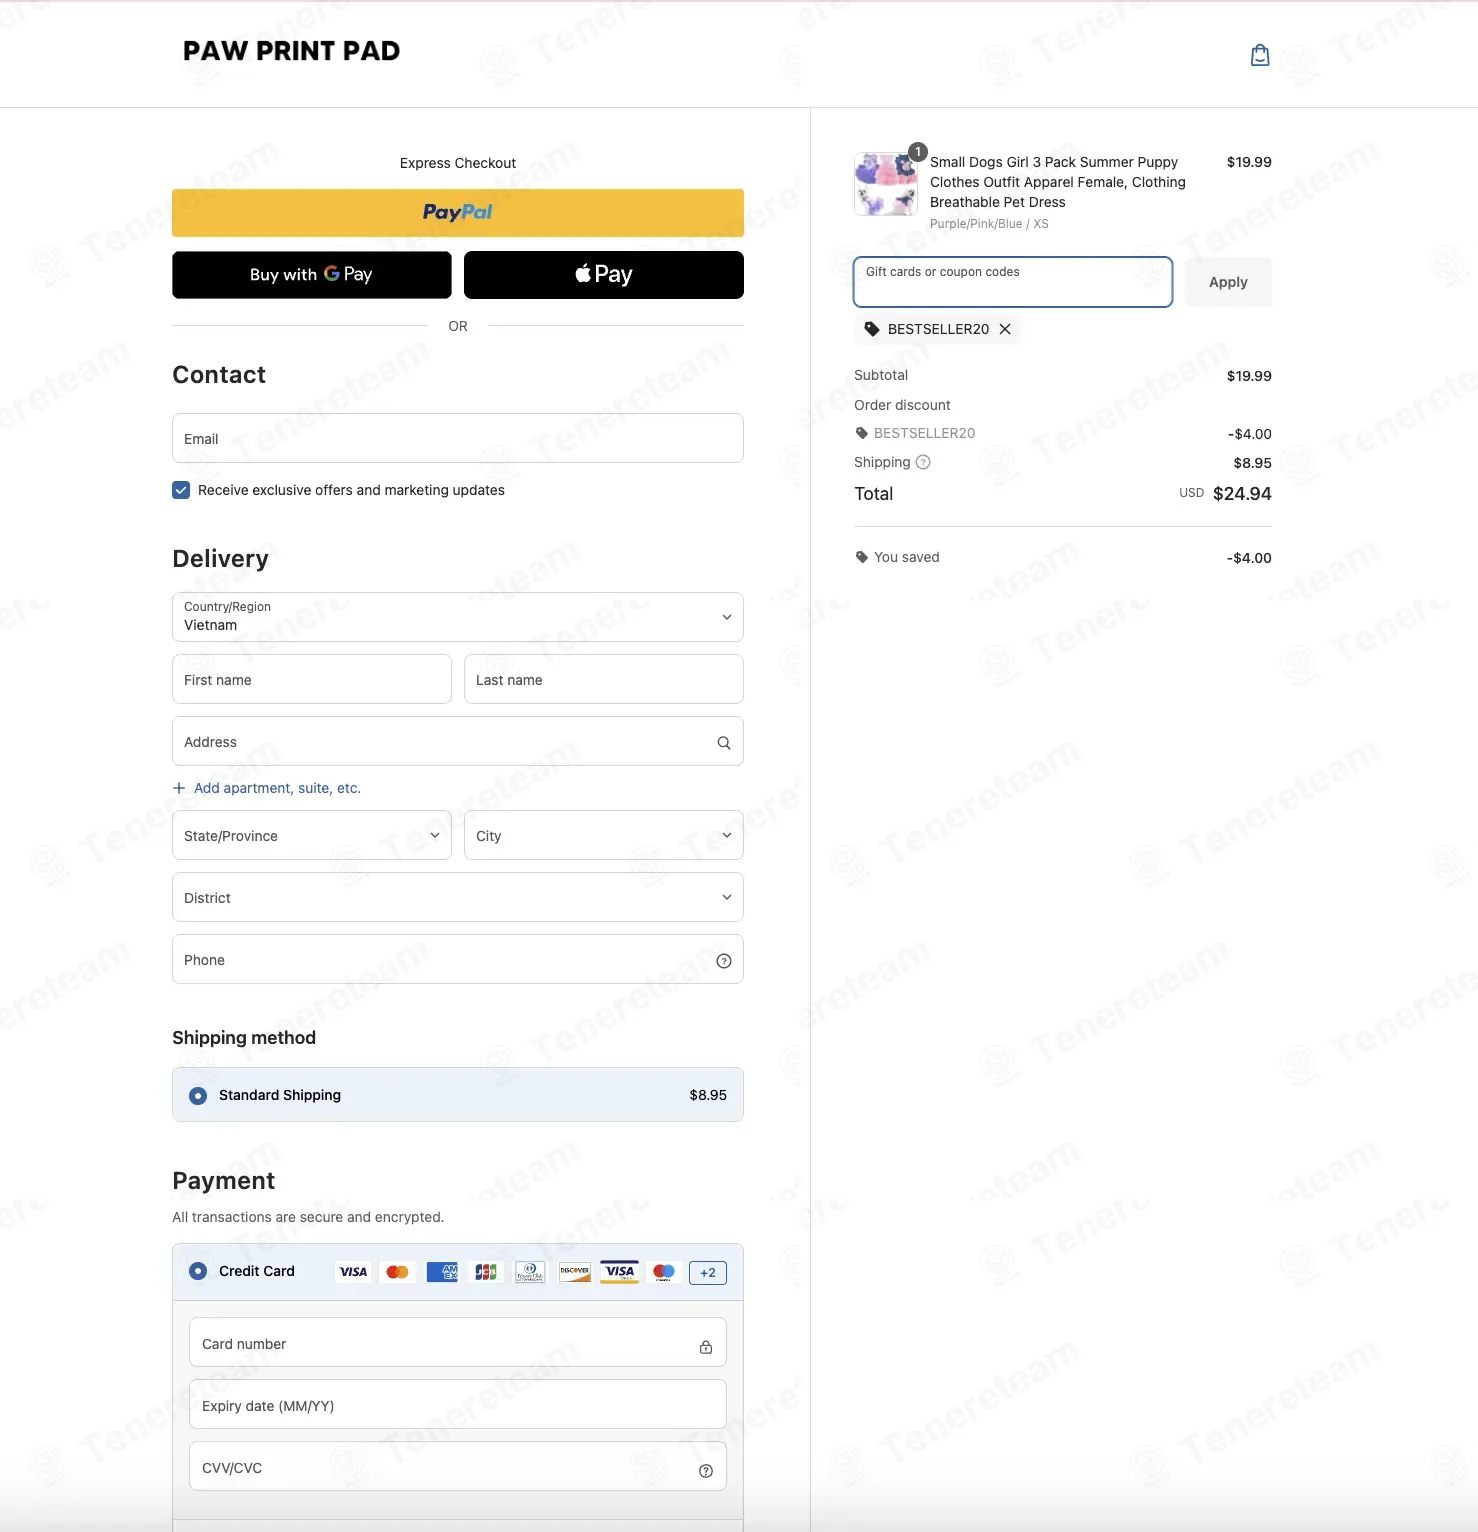Image resolution: width=1478 pixels, height=1532 pixels.
Task: Select the Credit Card radio button
Action: [x=198, y=1271]
